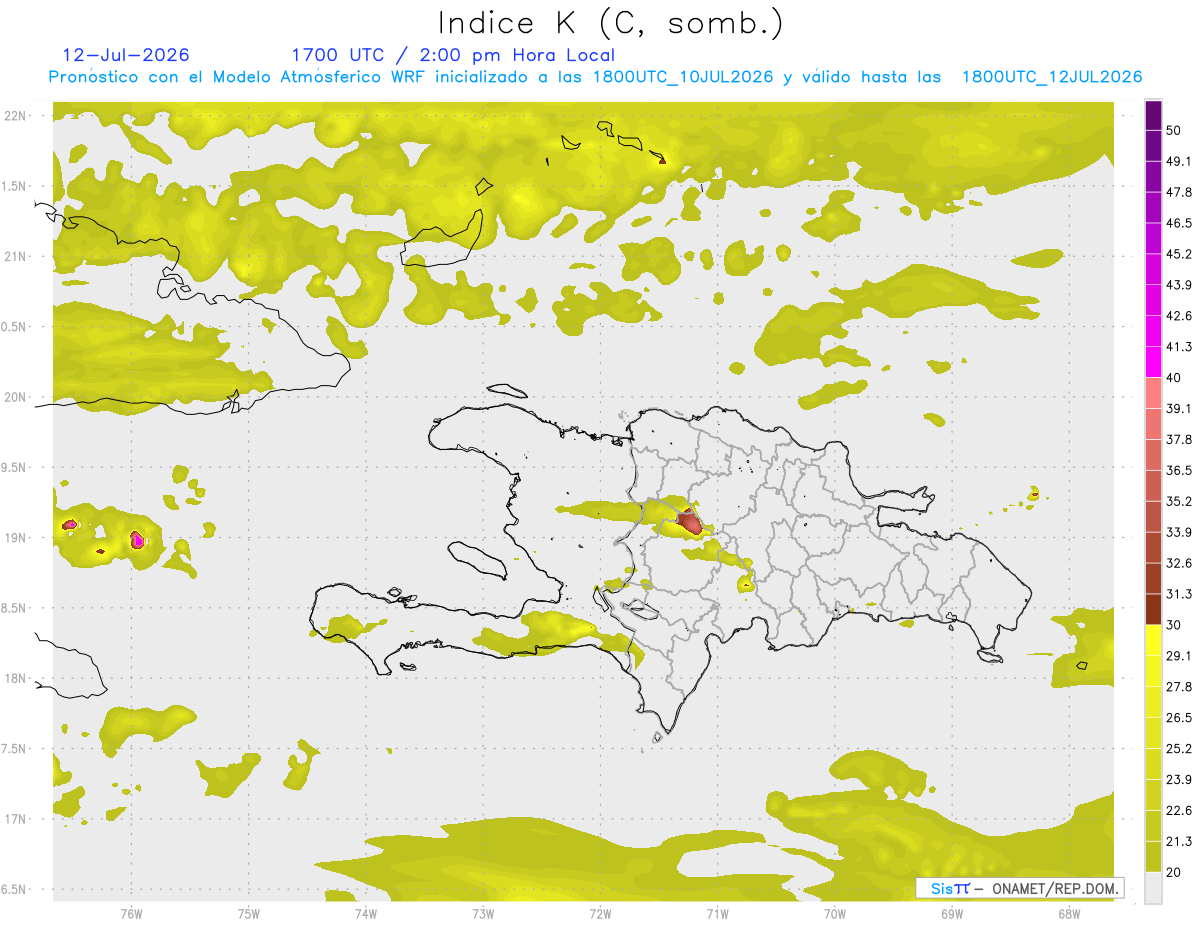Click the "20" color scale value
Screen dimensions: 1200x927
[1176, 872]
